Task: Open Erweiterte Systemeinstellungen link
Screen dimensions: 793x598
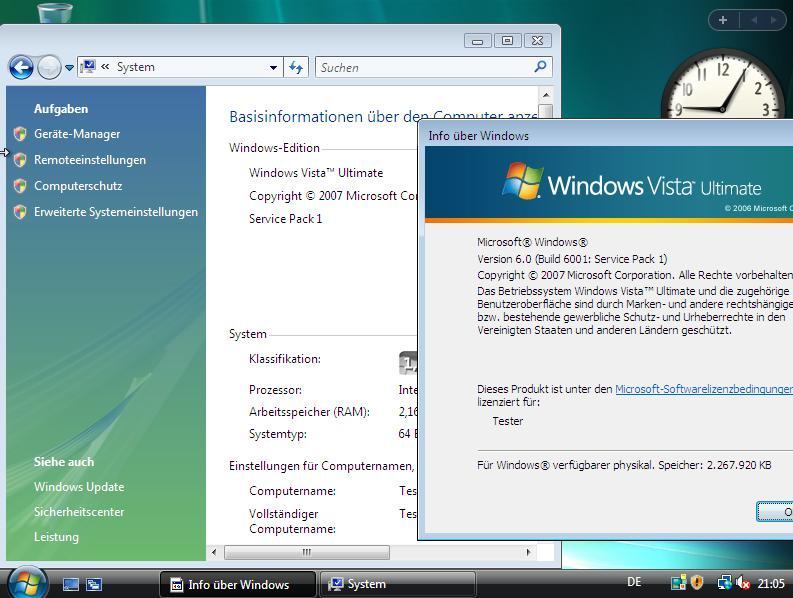Action: pos(116,212)
